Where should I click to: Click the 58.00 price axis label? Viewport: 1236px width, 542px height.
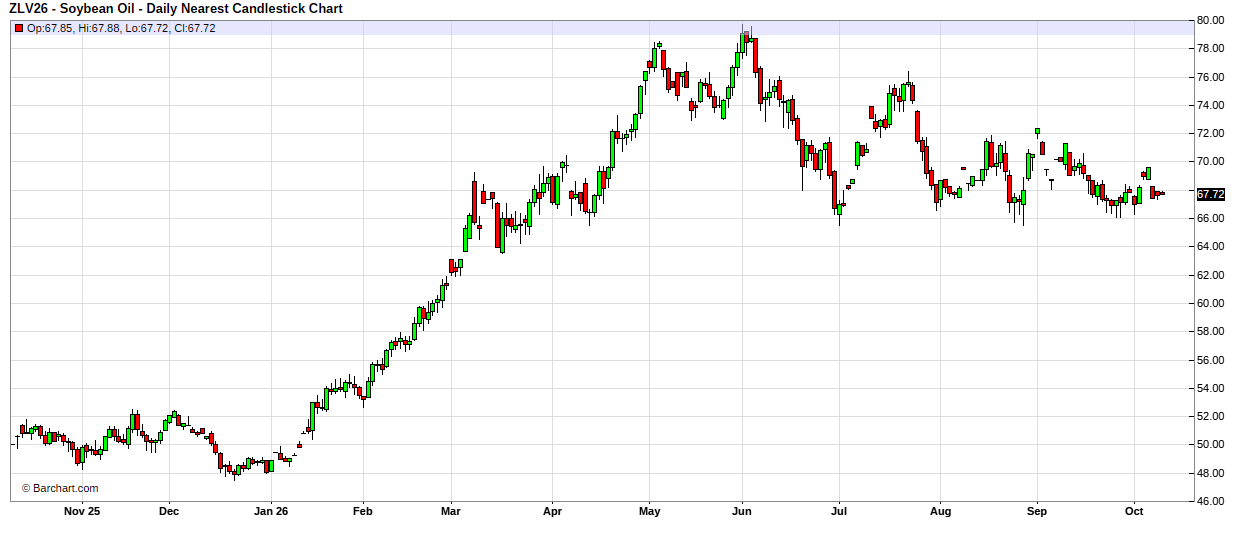(x=1210, y=332)
